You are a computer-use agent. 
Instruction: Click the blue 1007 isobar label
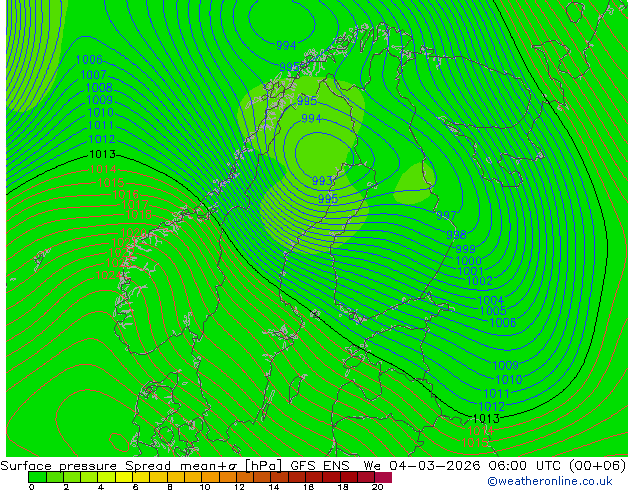[x=93, y=75]
